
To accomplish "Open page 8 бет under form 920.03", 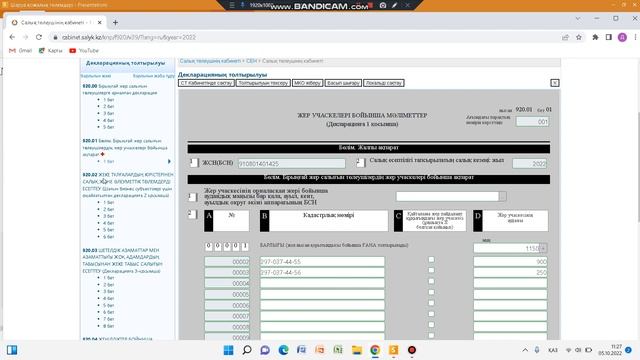I will tap(109, 326).
